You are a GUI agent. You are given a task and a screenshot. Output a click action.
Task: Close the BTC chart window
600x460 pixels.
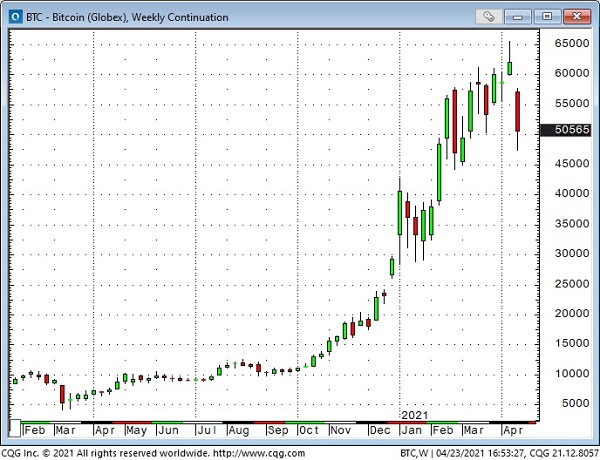point(577,16)
